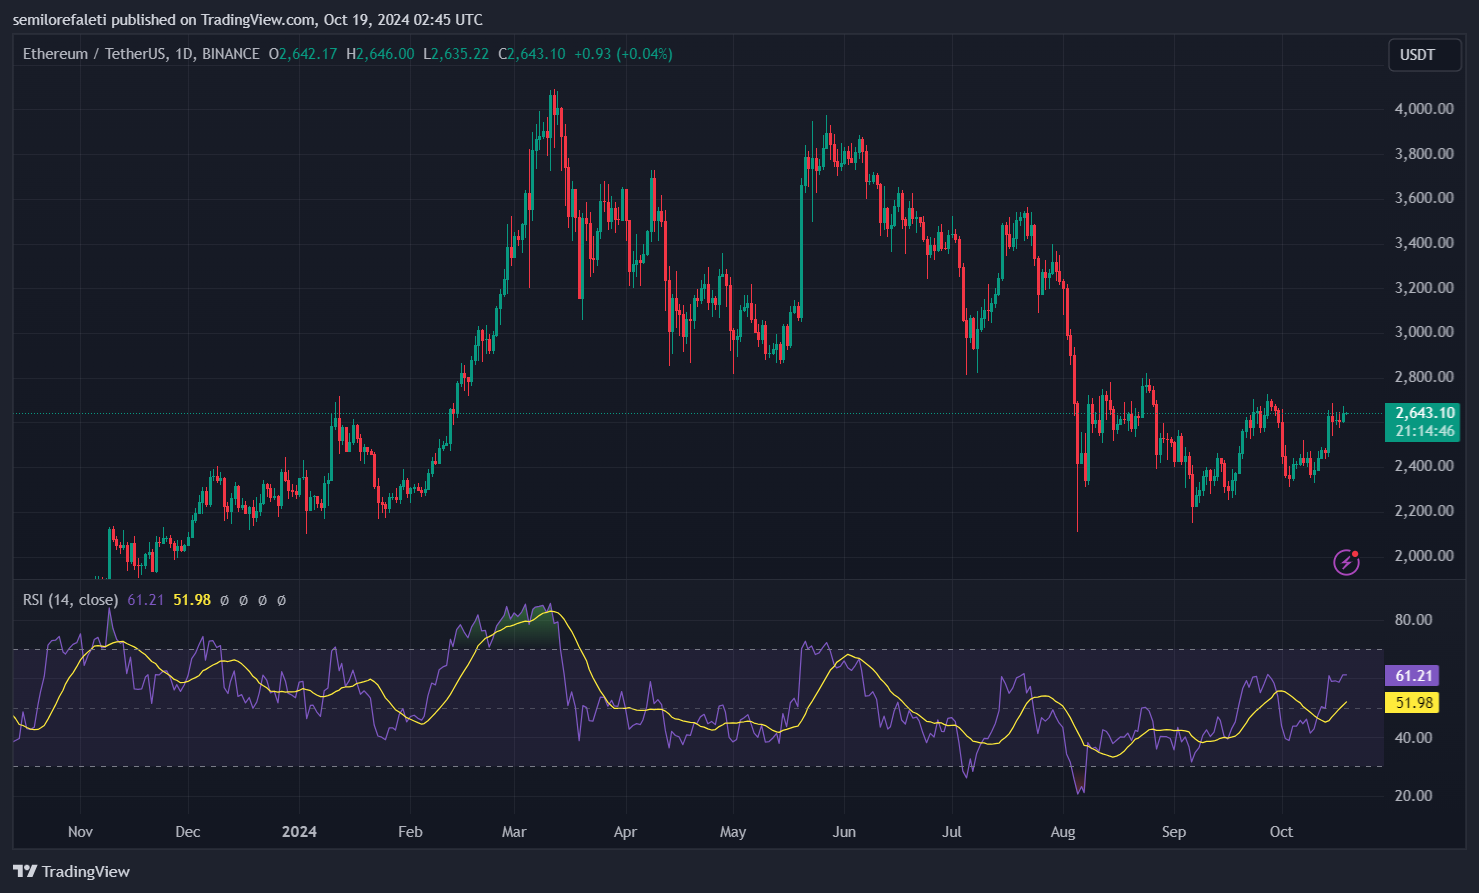Viewport: 1479px width, 893px height.
Task: Click the 2,000.00 price axis label
Action: point(1424,556)
